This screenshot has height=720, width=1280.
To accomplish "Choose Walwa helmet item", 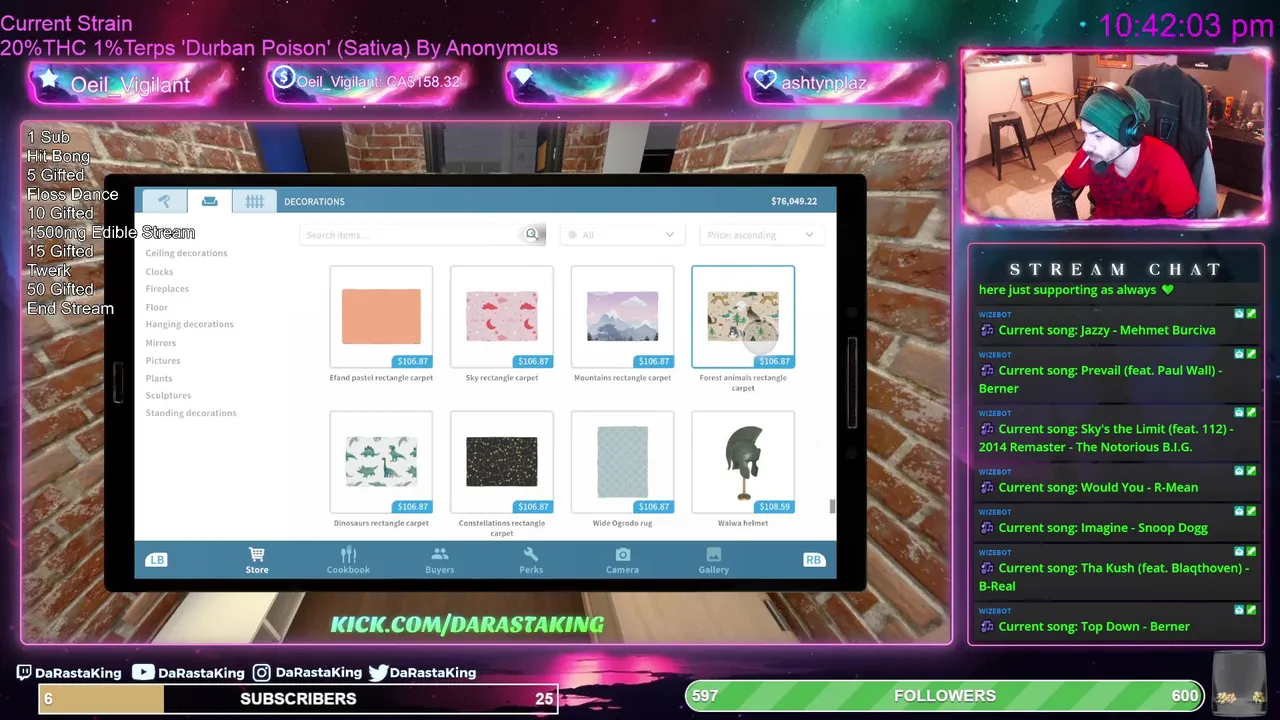I will 743,462.
